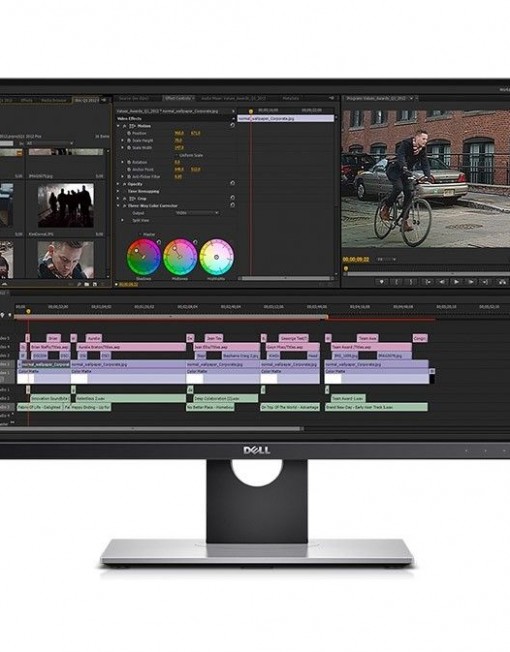Create a new bin in Project panel
Viewport: 510px width, 652px height.
(x=86, y=284)
